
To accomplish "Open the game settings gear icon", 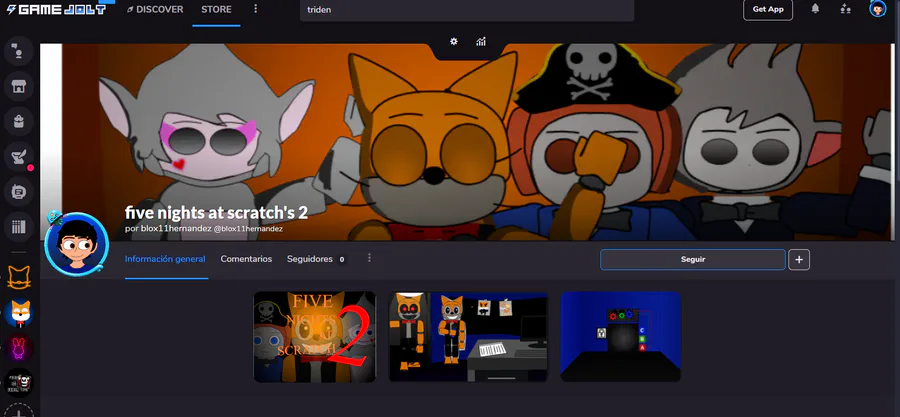I will (x=453, y=41).
